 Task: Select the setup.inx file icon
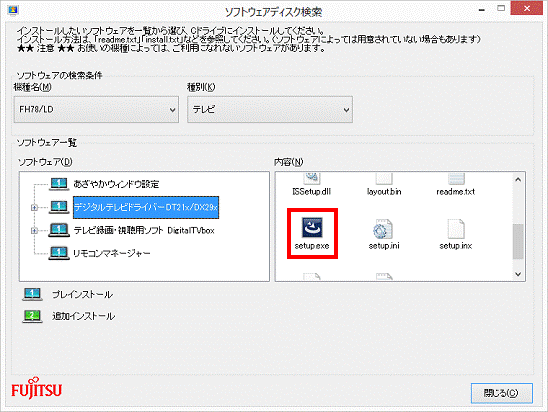(x=456, y=229)
